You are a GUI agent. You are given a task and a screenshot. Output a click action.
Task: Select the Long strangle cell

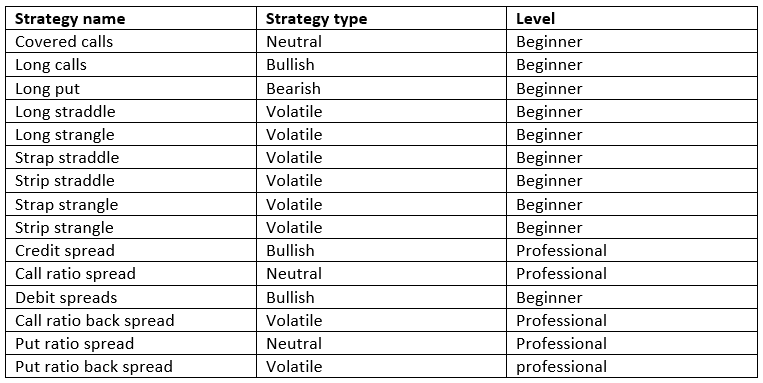pos(131,134)
